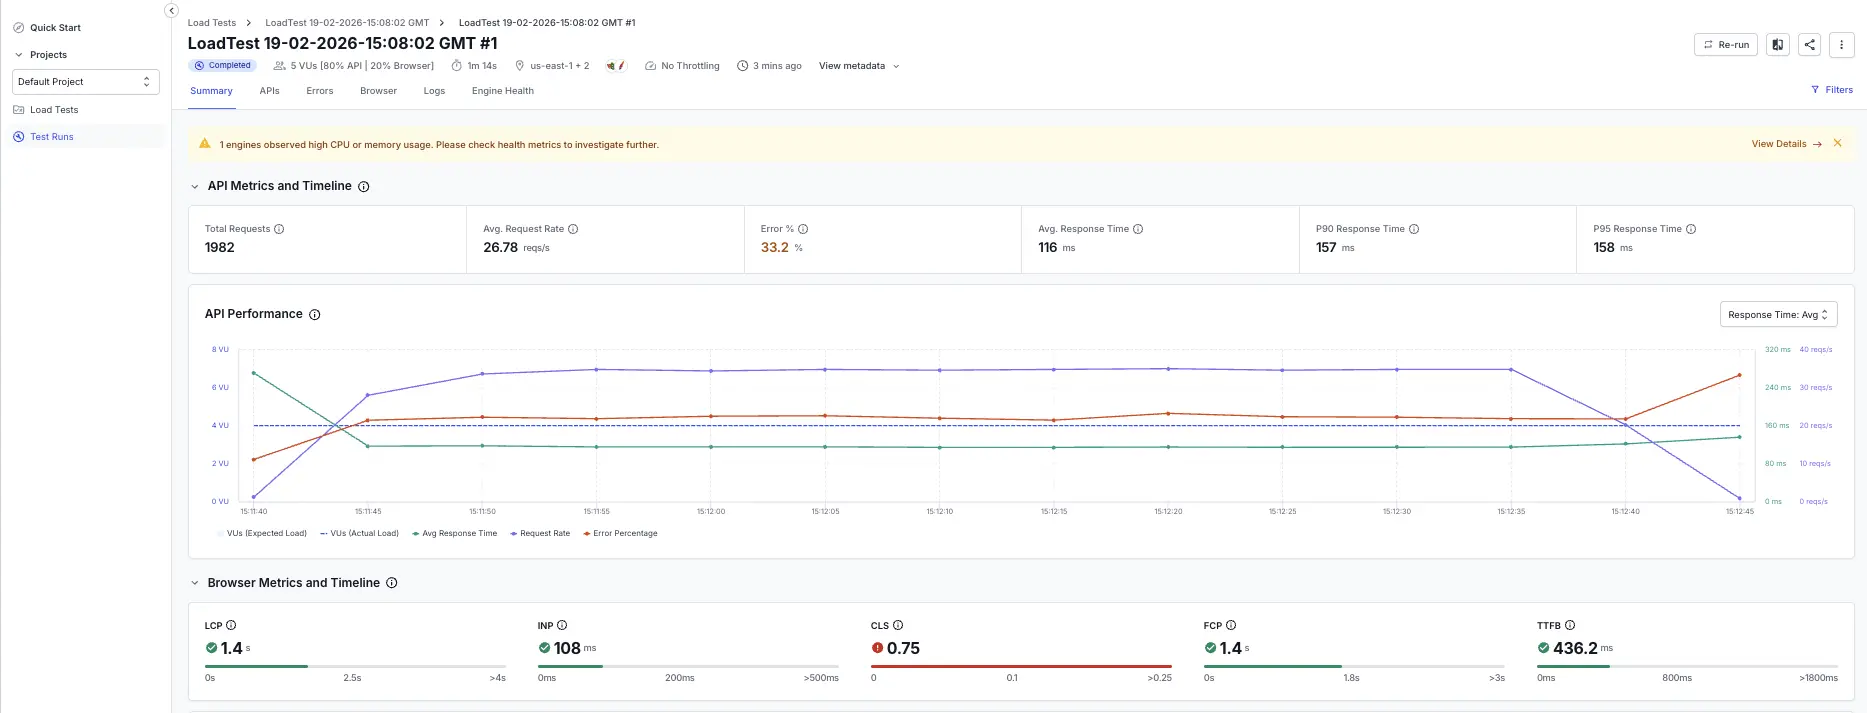Toggle Avg Response Time legend series
This screenshot has height=713, width=1867.
pyautogui.click(x=455, y=533)
